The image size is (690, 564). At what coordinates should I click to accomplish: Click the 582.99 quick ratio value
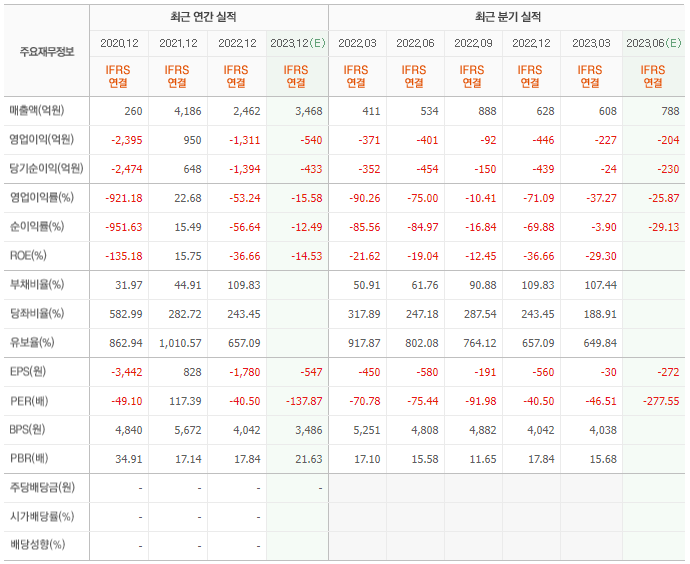coord(126,315)
